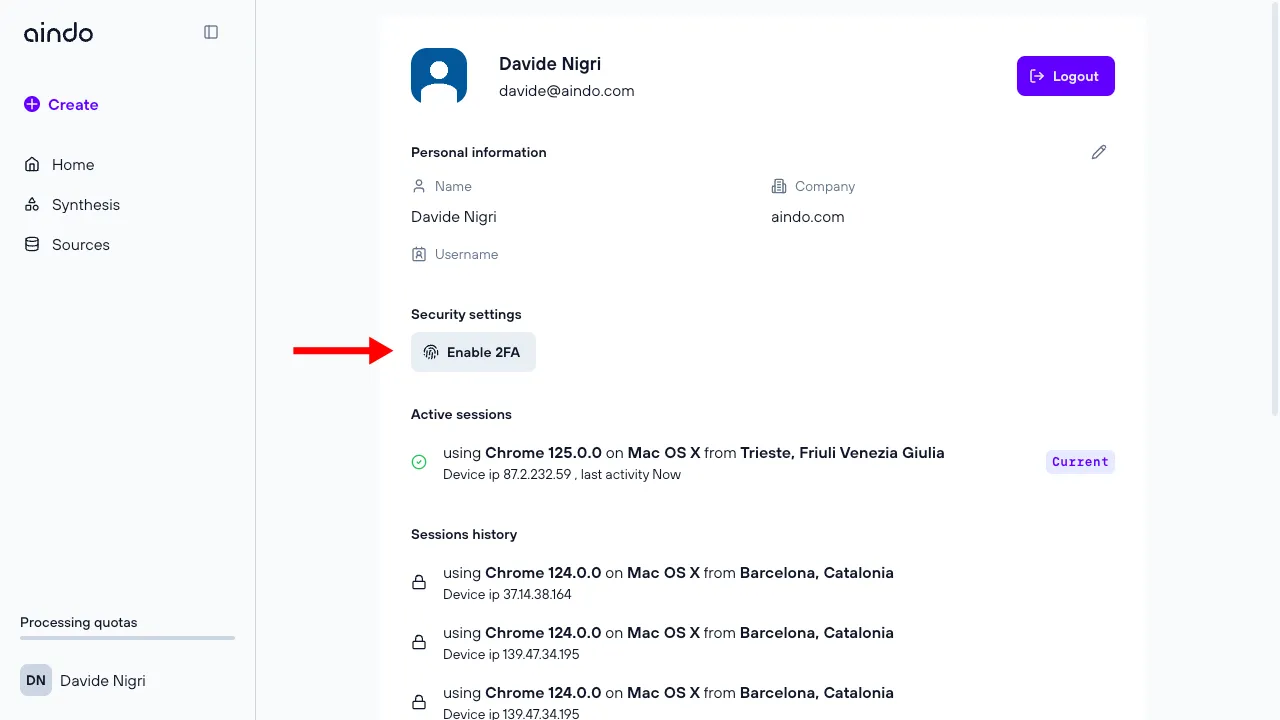Click the green check icon of current session
This screenshot has height=720, width=1280.
pyautogui.click(x=419, y=462)
